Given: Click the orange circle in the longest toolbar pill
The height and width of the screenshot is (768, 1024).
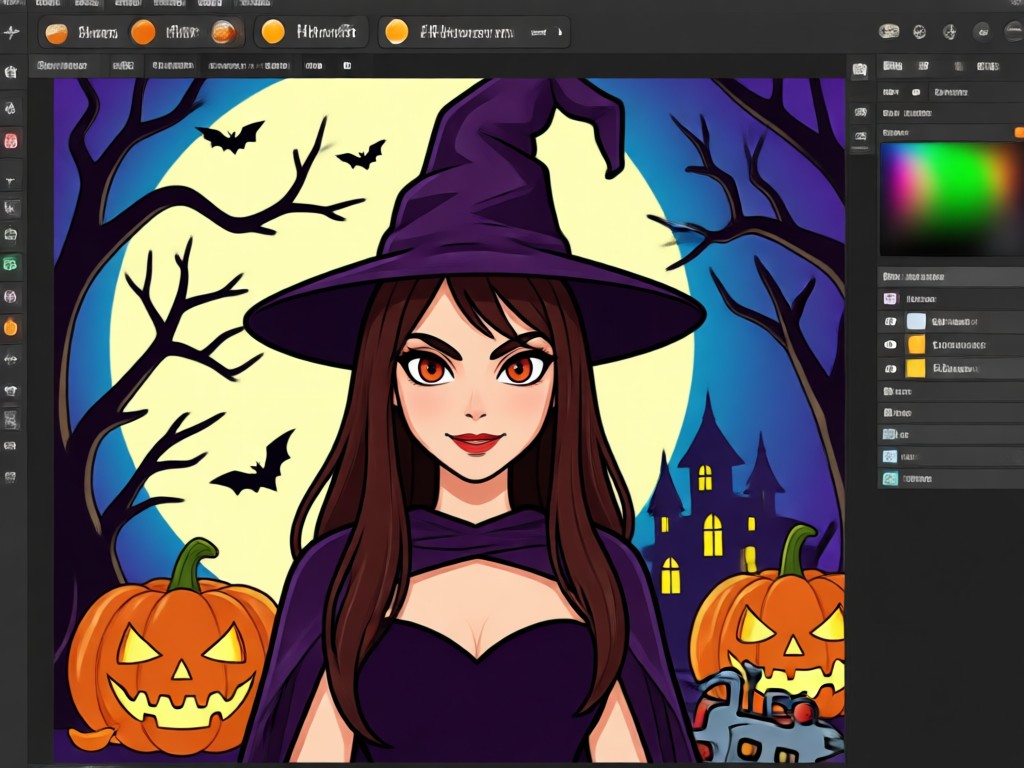Looking at the screenshot, I should (x=396, y=31).
